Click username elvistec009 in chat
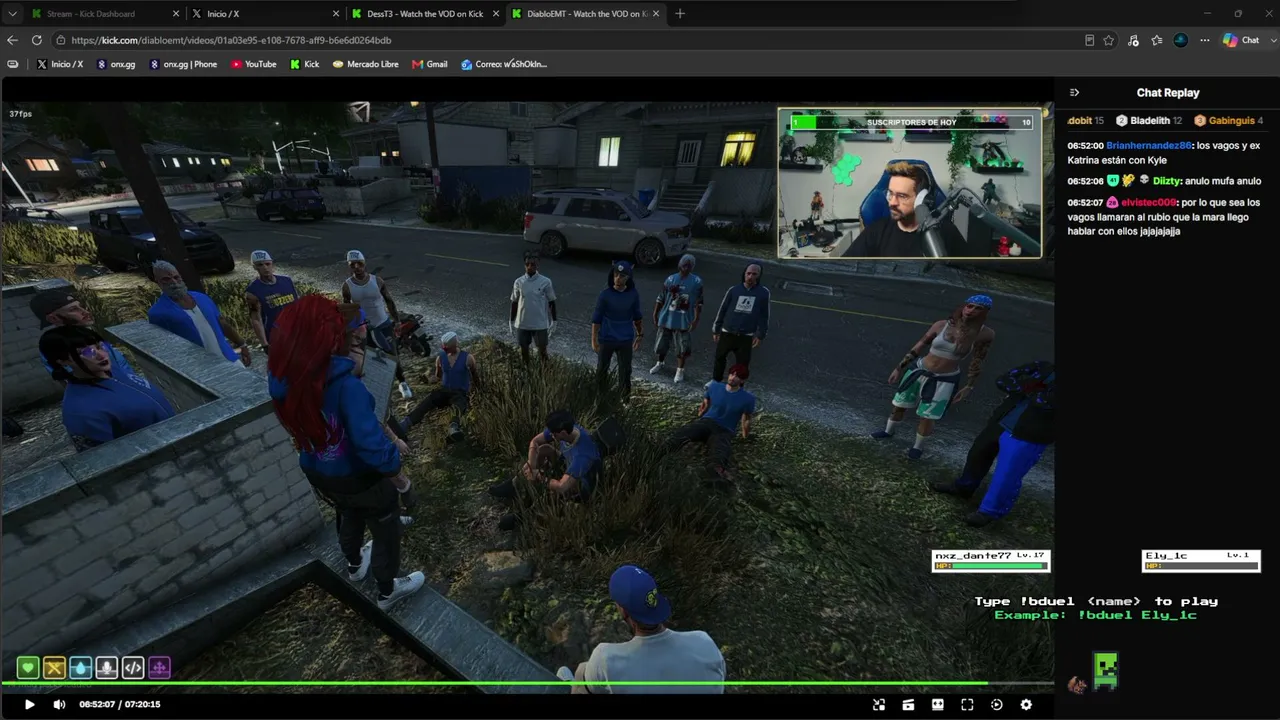The width and height of the screenshot is (1280, 720). coord(1149,203)
